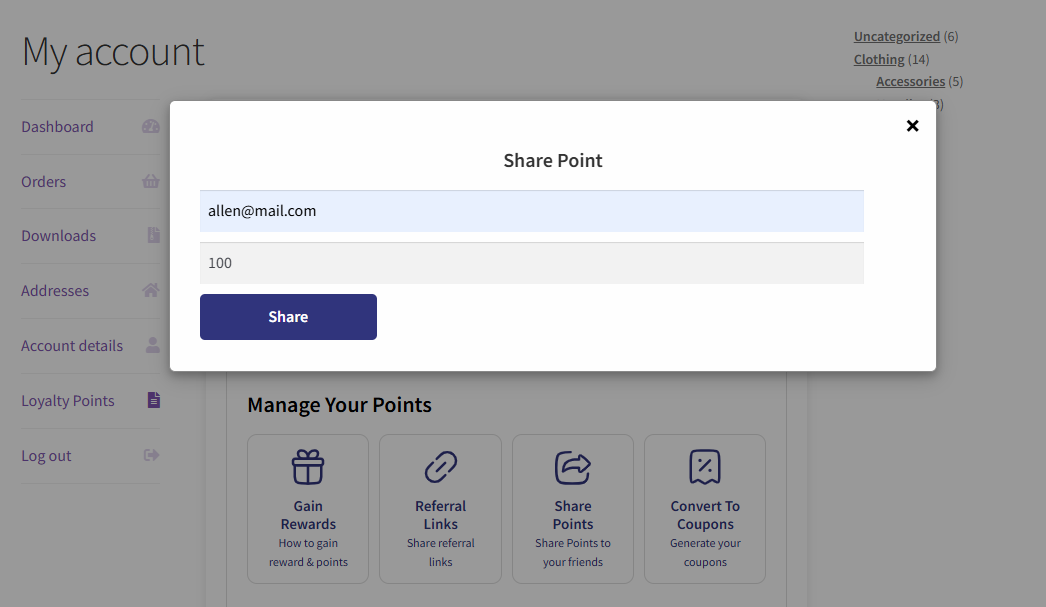The image size is (1046, 607).
Task: Open the Clothing category link
Action: (879, 60)
